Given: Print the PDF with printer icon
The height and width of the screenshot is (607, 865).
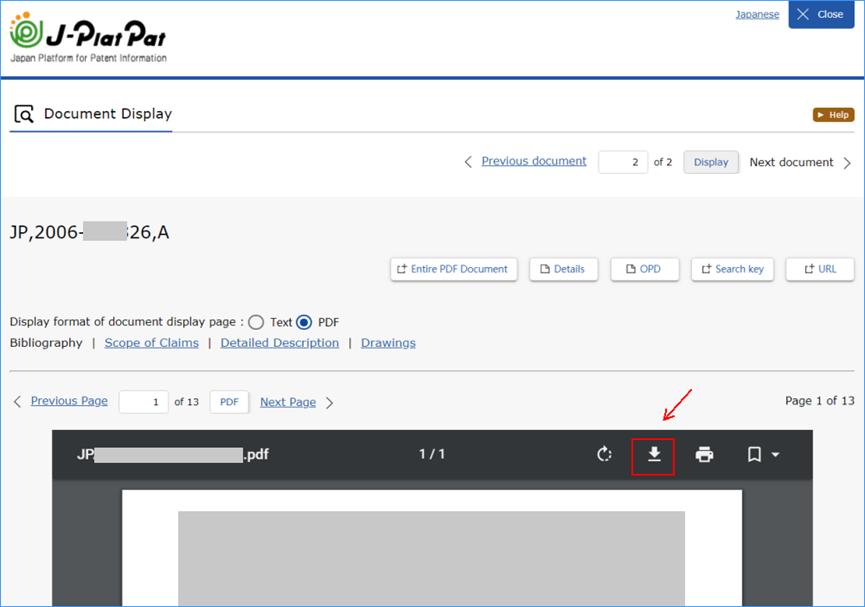Looking at the screenshot, I should click(704, 455).
